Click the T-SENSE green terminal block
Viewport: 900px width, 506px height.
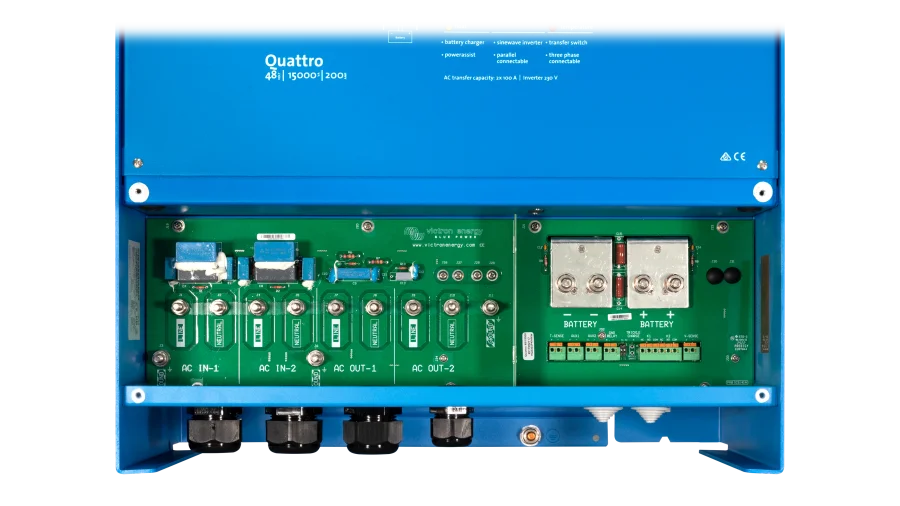coord(557,351)
